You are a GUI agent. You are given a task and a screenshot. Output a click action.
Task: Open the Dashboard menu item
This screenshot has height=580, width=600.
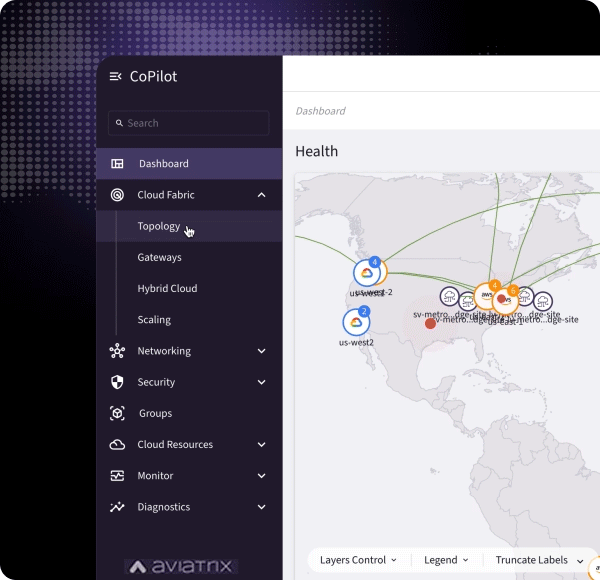189,164
